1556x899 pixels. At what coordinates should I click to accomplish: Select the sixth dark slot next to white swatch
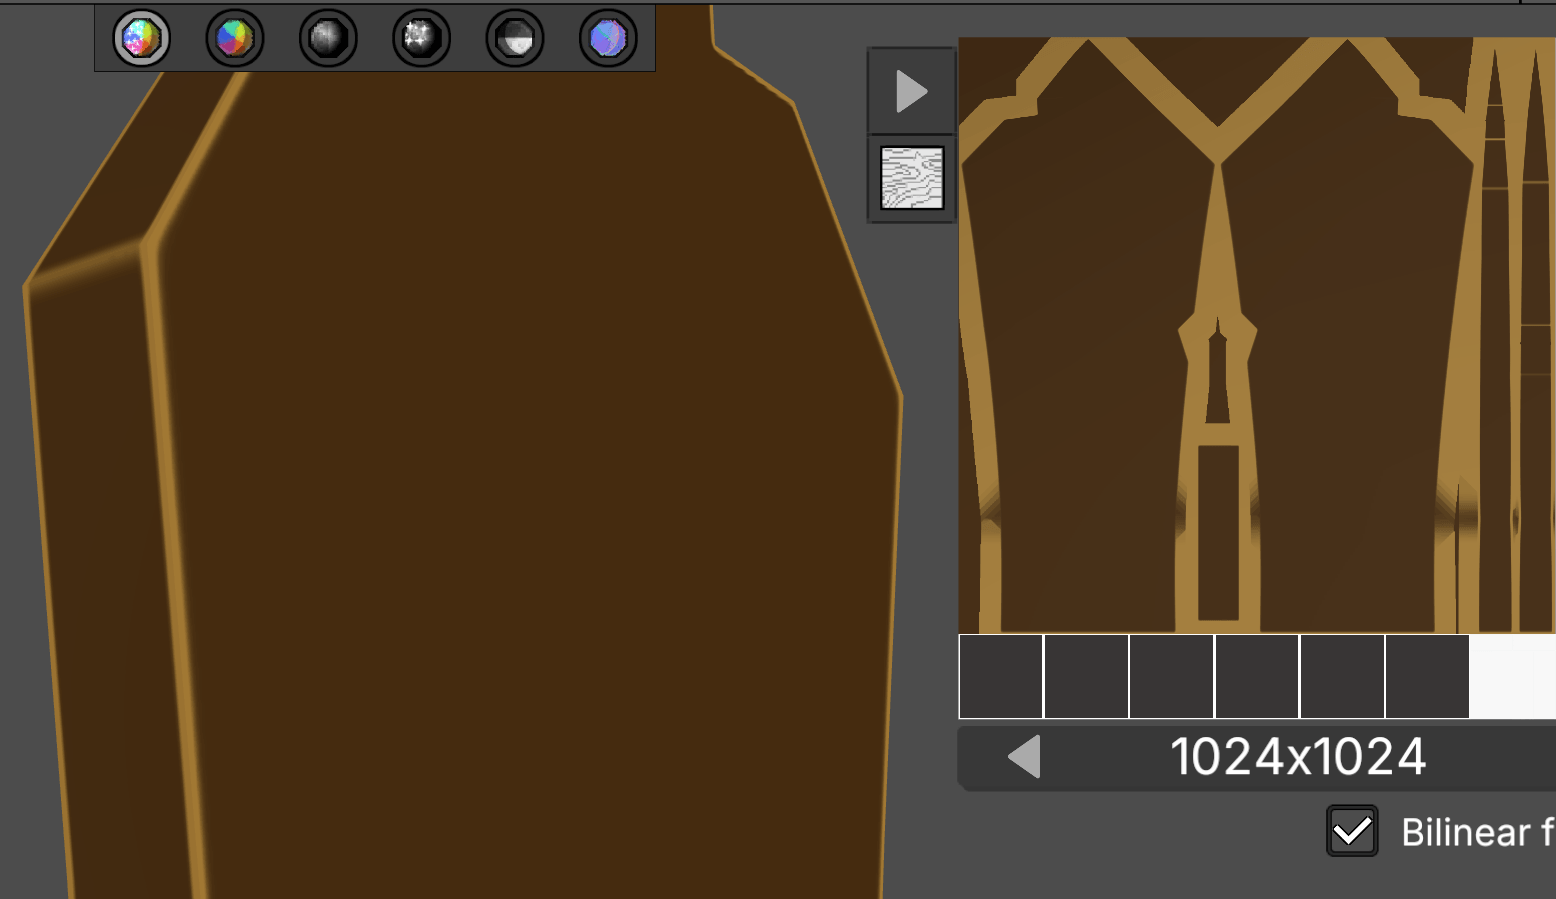1427,676
